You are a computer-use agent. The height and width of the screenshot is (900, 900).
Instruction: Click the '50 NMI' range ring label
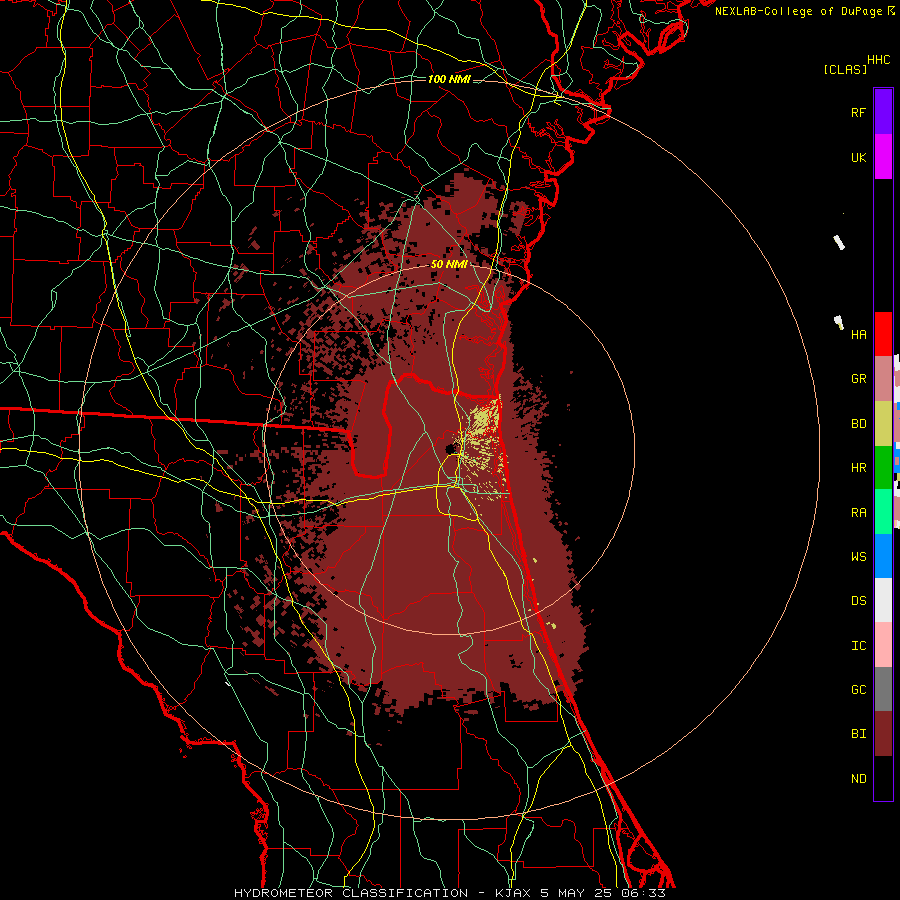tap(449, 264)
